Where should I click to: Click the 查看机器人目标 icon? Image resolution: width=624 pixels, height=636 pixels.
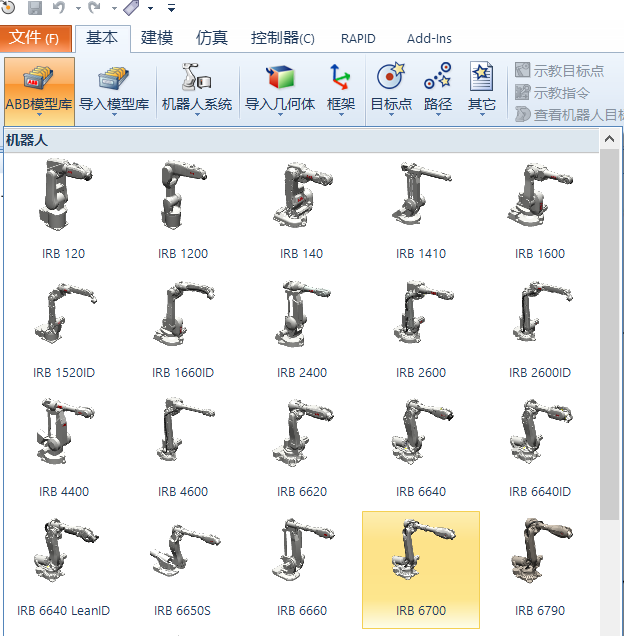coord(522,114)
